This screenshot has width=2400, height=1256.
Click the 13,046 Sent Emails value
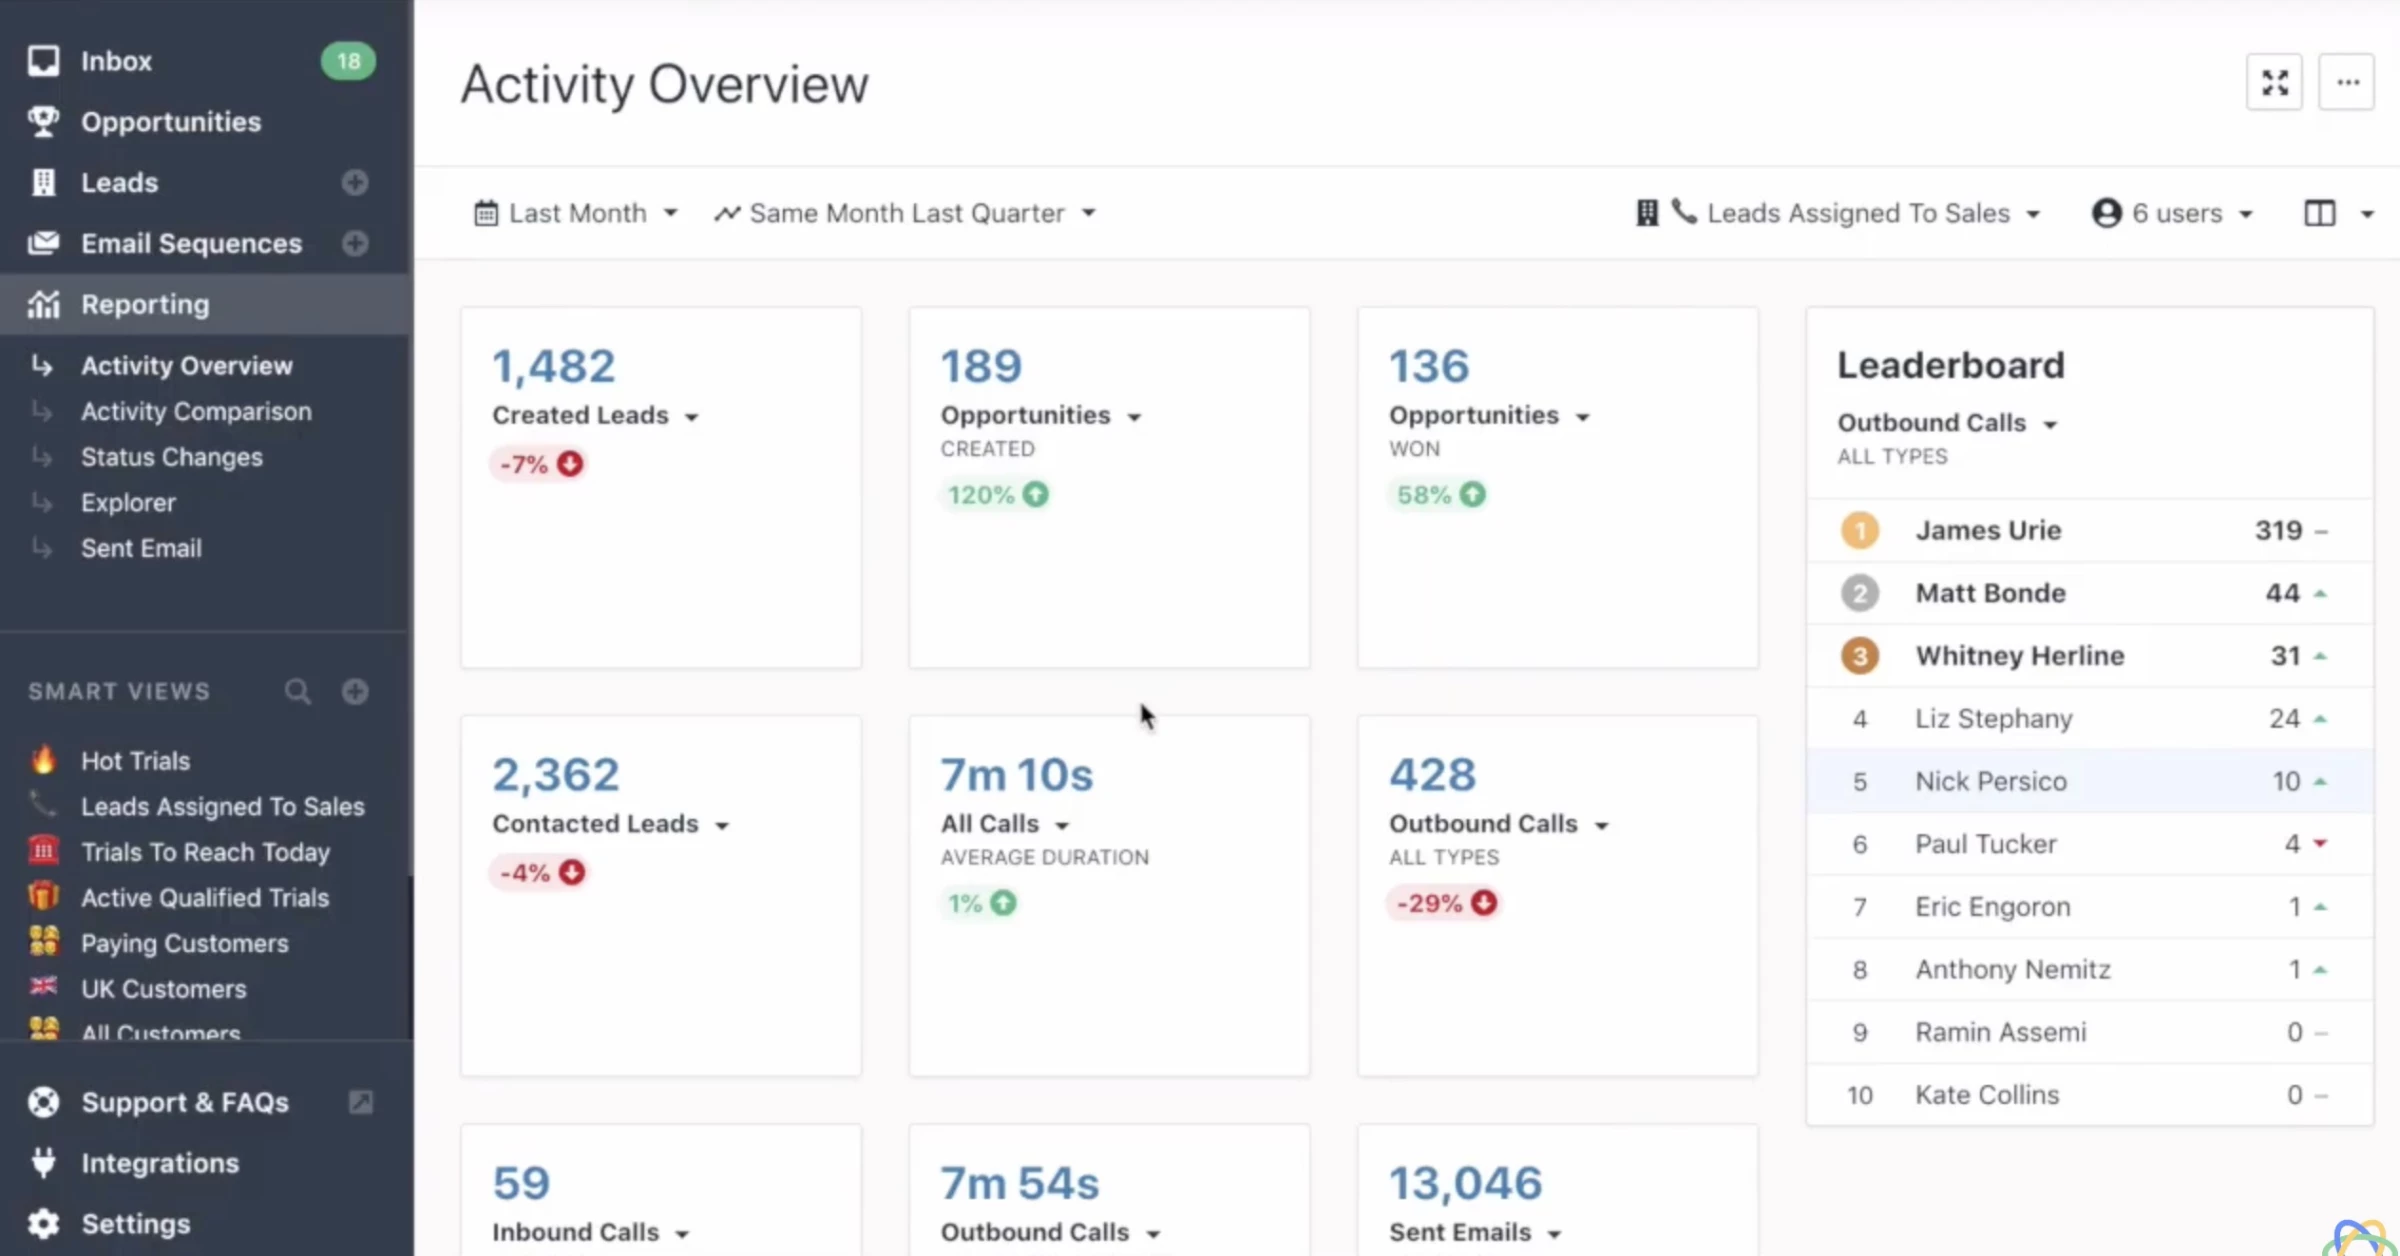[1465, 1183]
